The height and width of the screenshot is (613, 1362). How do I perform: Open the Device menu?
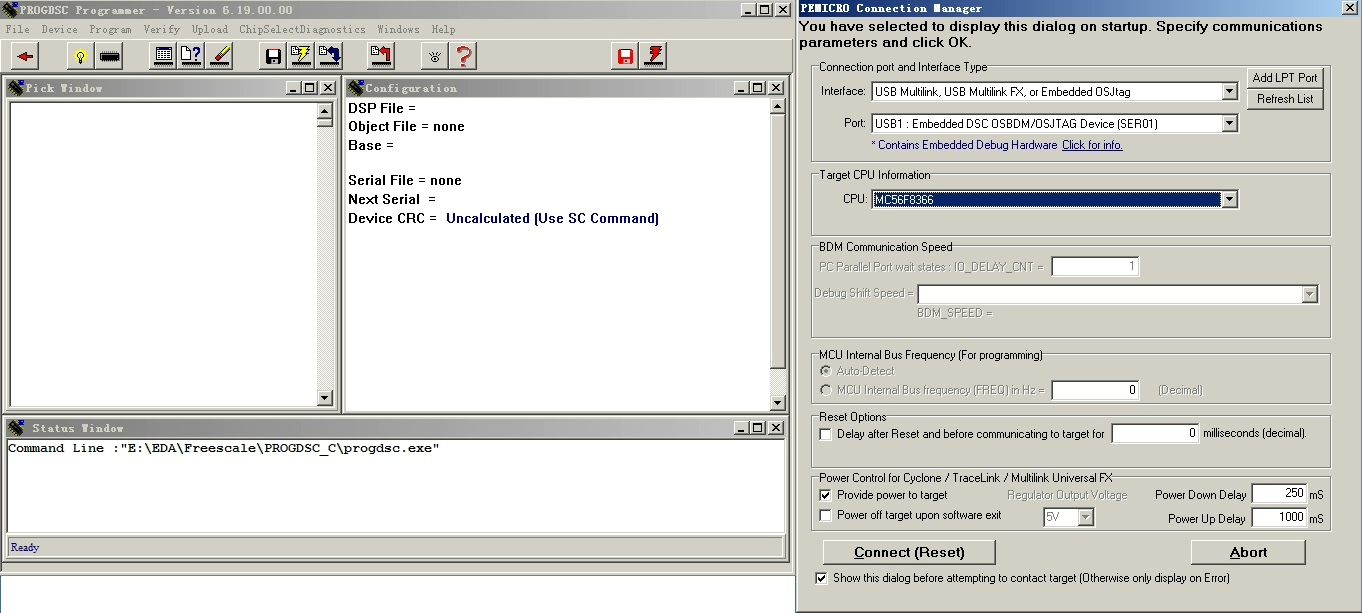coord(59,29)
